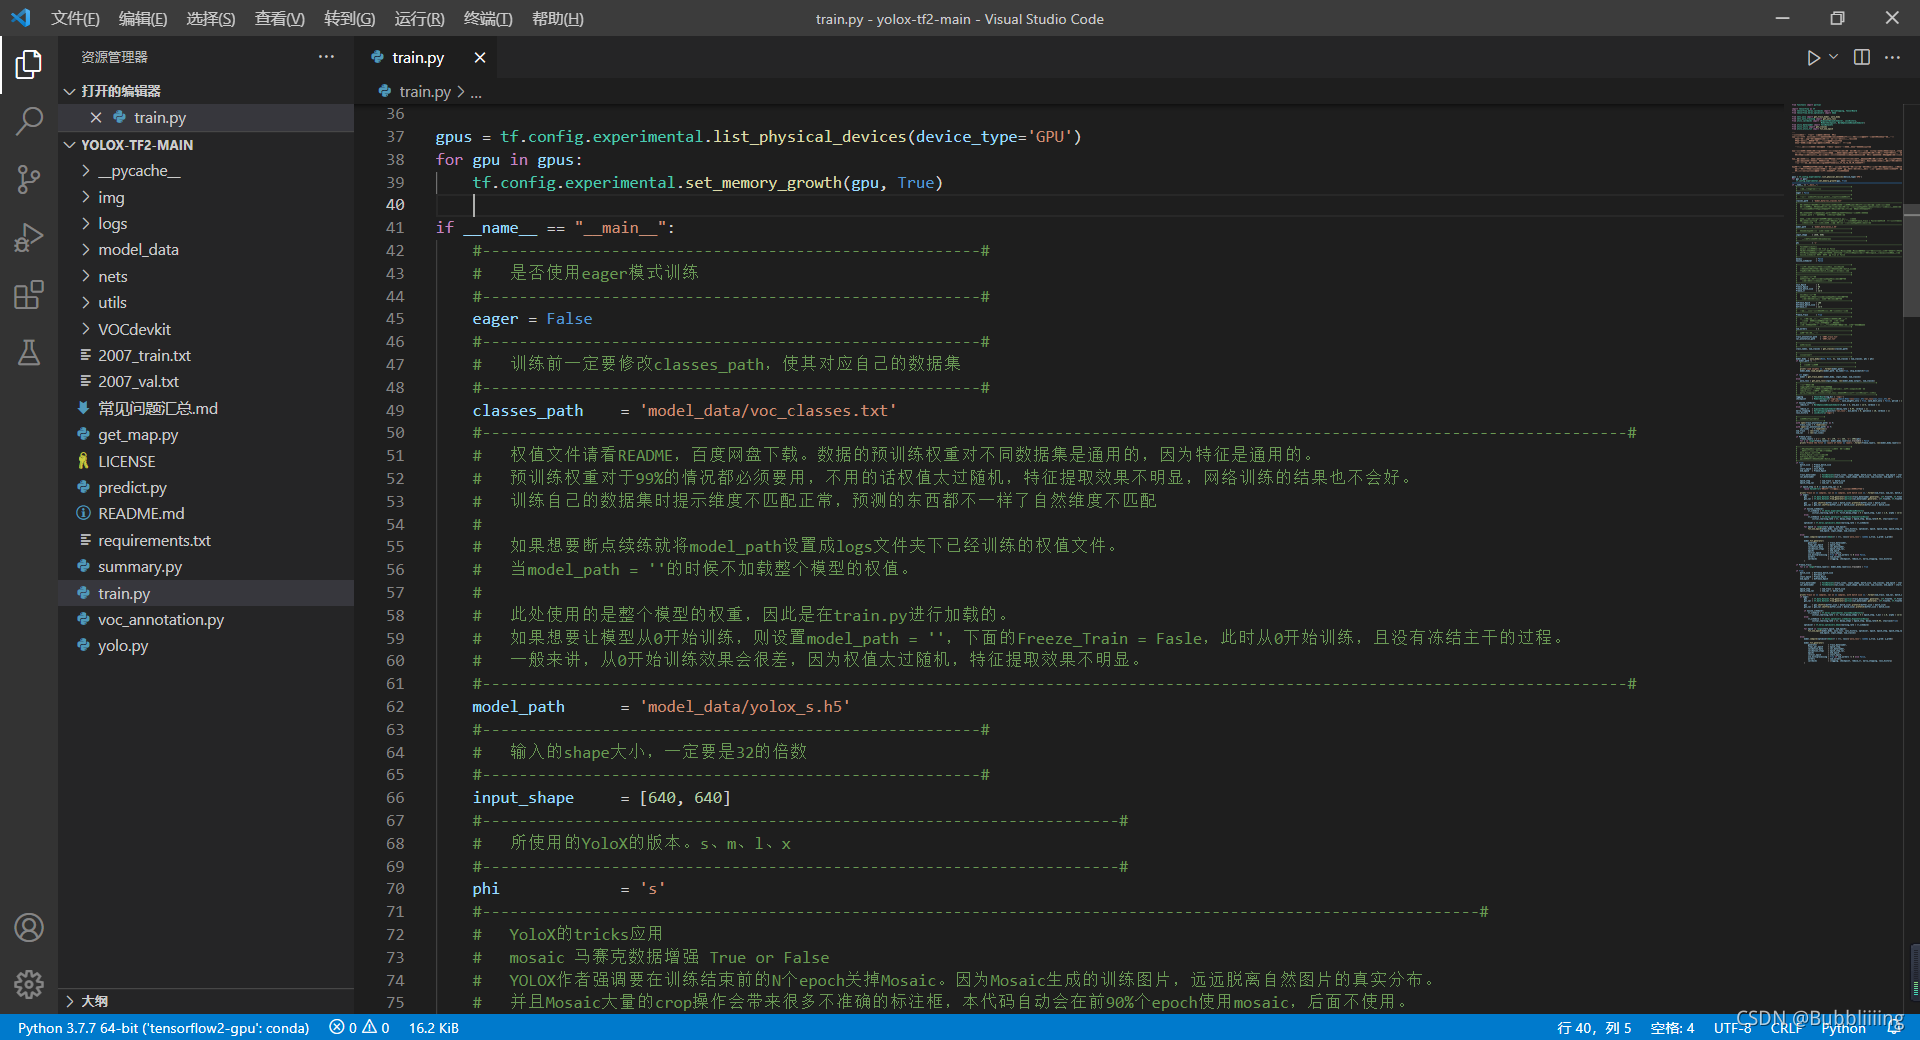Open the Accounts icon

(29, 928)
